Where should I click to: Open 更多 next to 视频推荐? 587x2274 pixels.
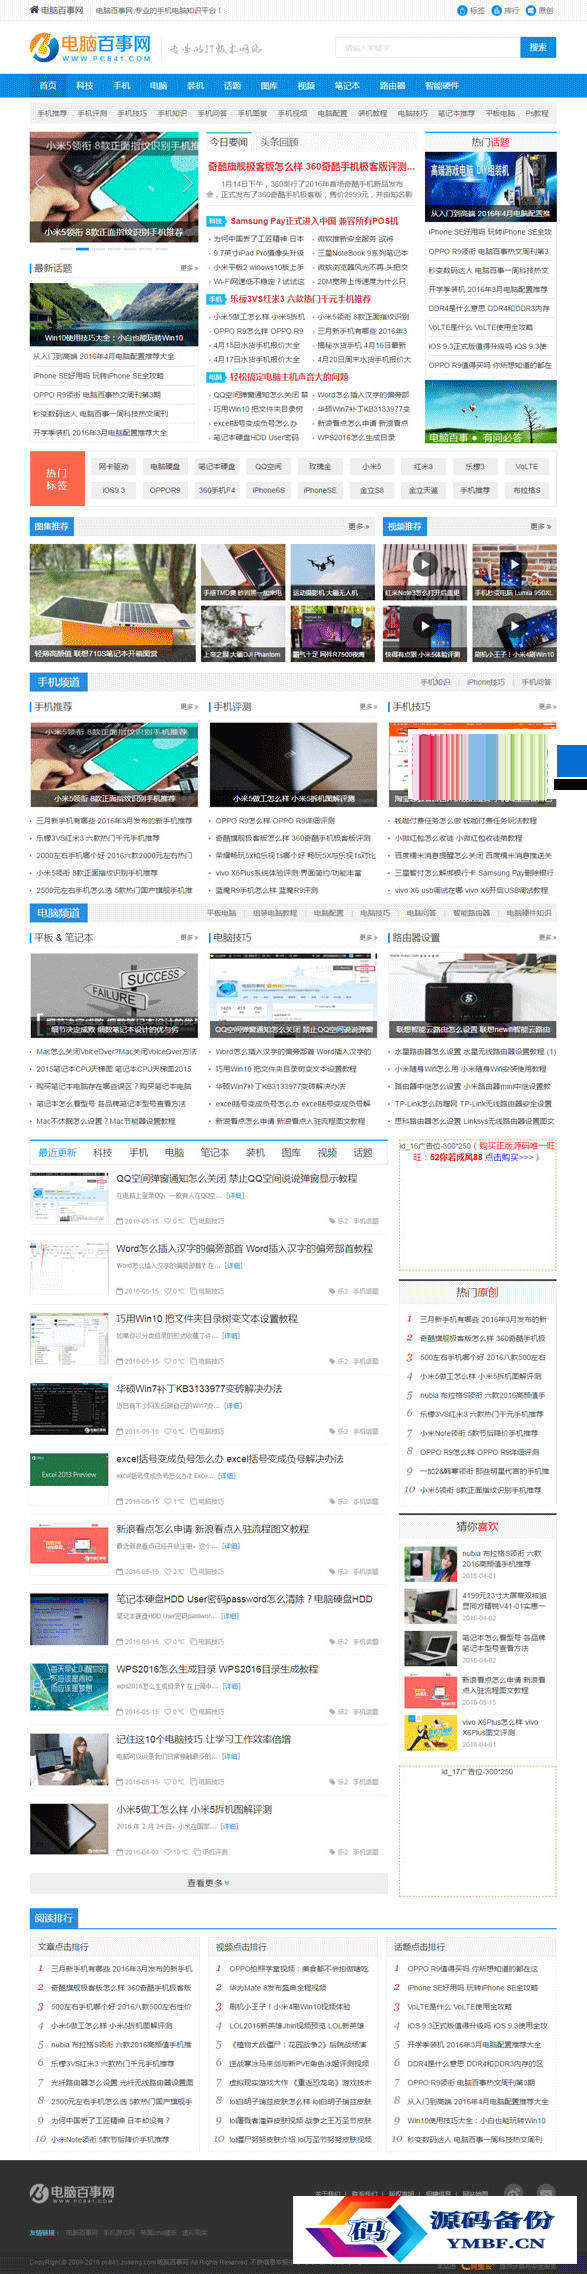(x=540, y=526)
